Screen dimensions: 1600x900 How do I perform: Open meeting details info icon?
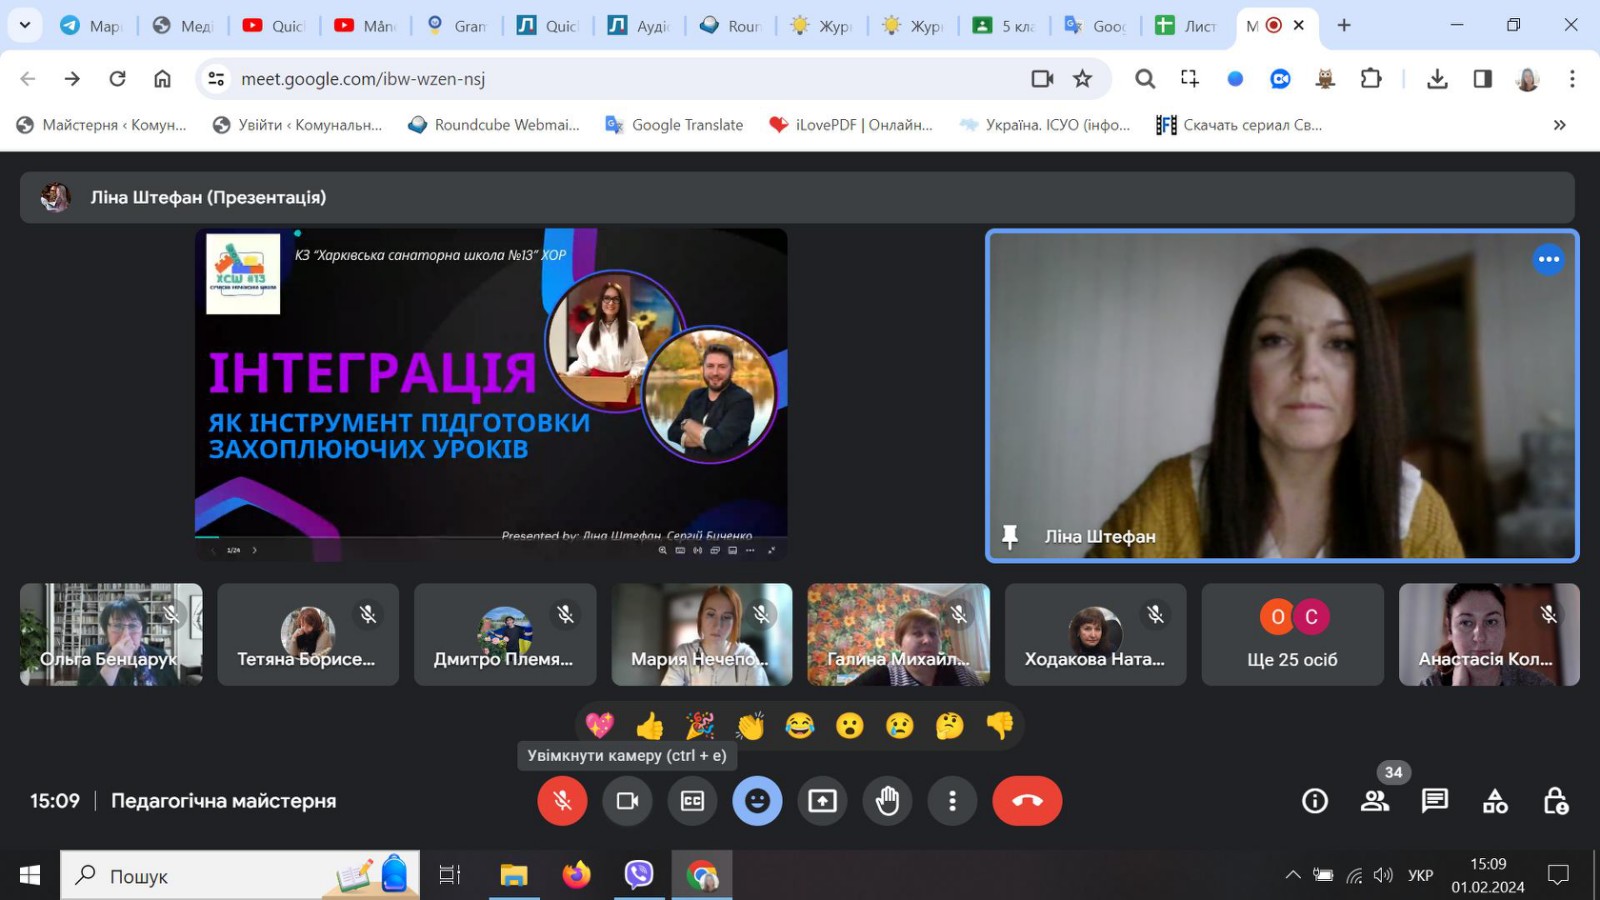(1315, 801)
